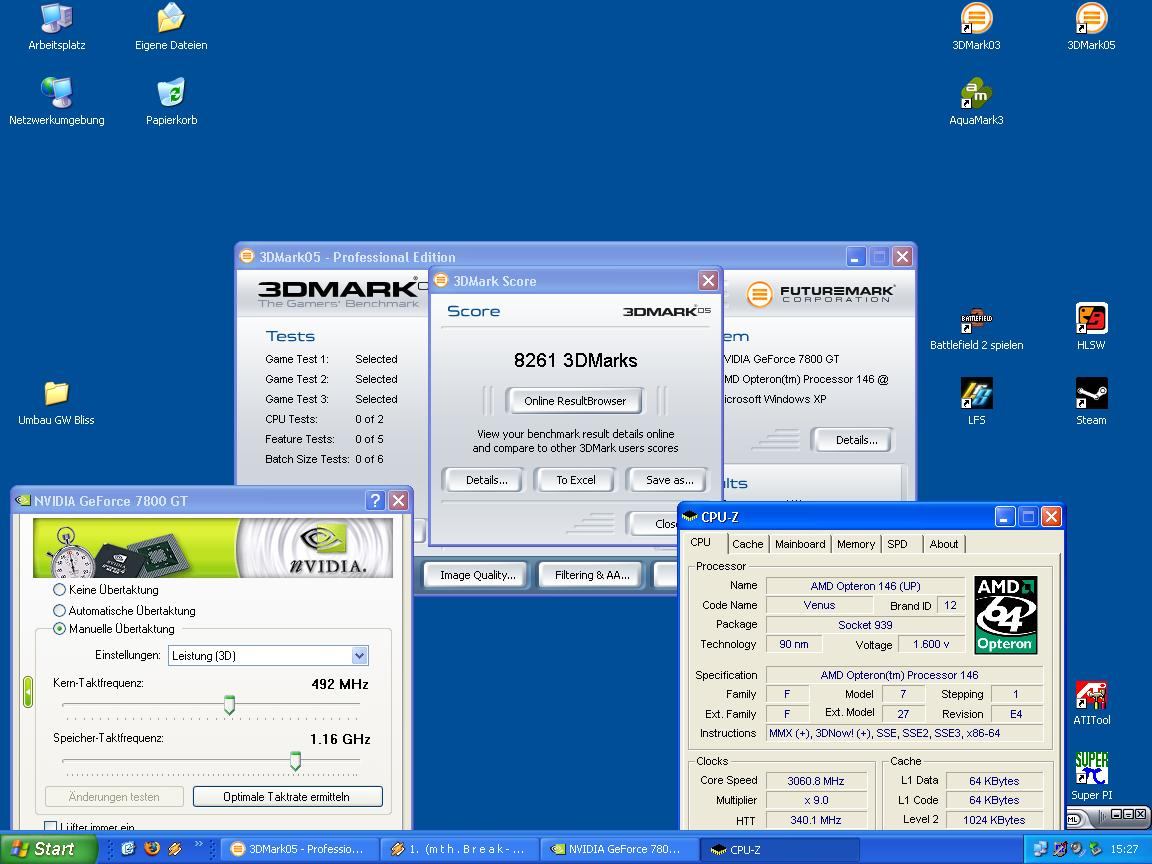Open the Eigene Dateien folder icon
The image size is (1152, 864).
(x=171, y=27)
